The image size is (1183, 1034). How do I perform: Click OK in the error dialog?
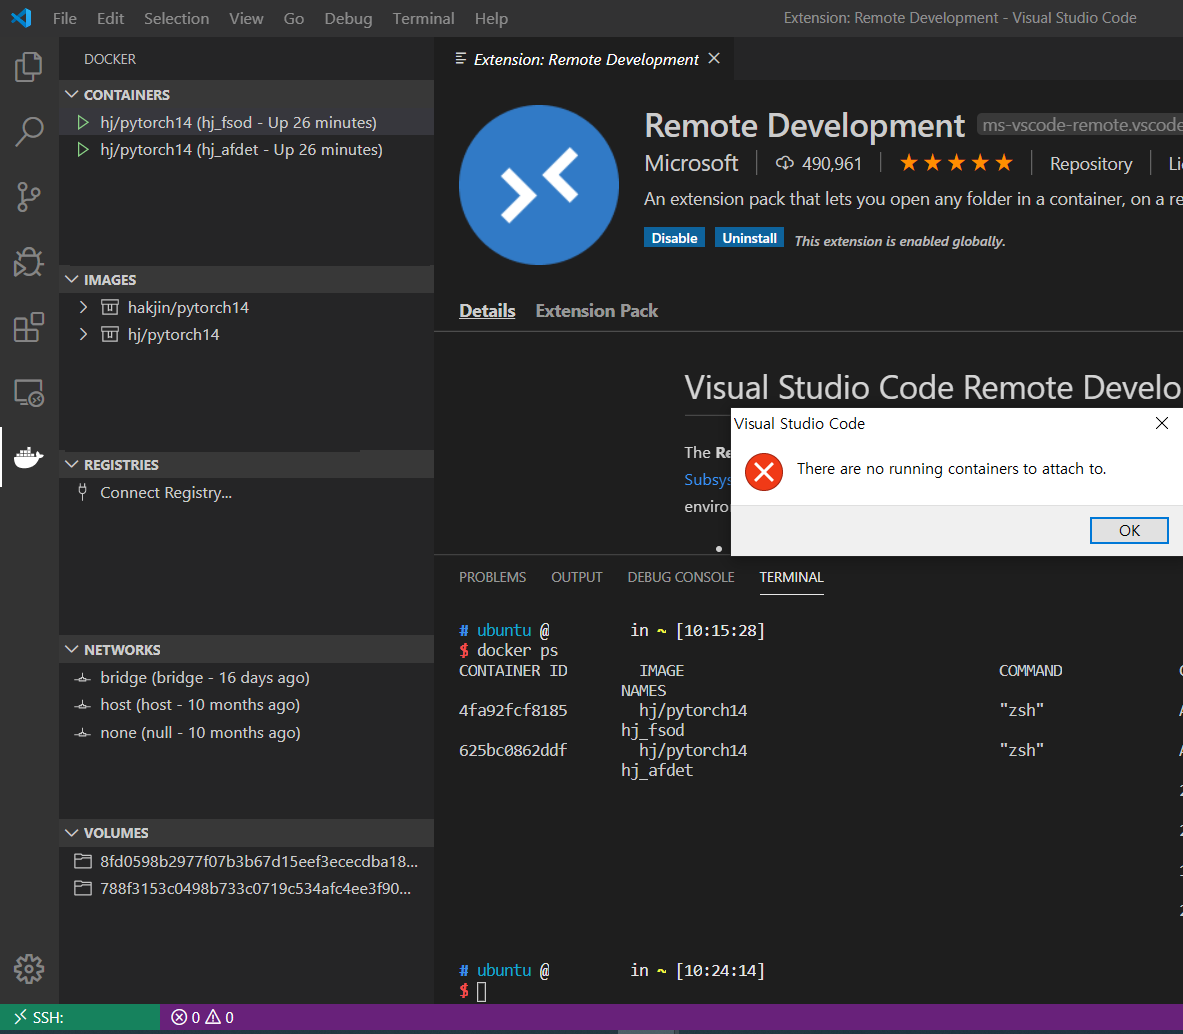(x=1129, y=530)
